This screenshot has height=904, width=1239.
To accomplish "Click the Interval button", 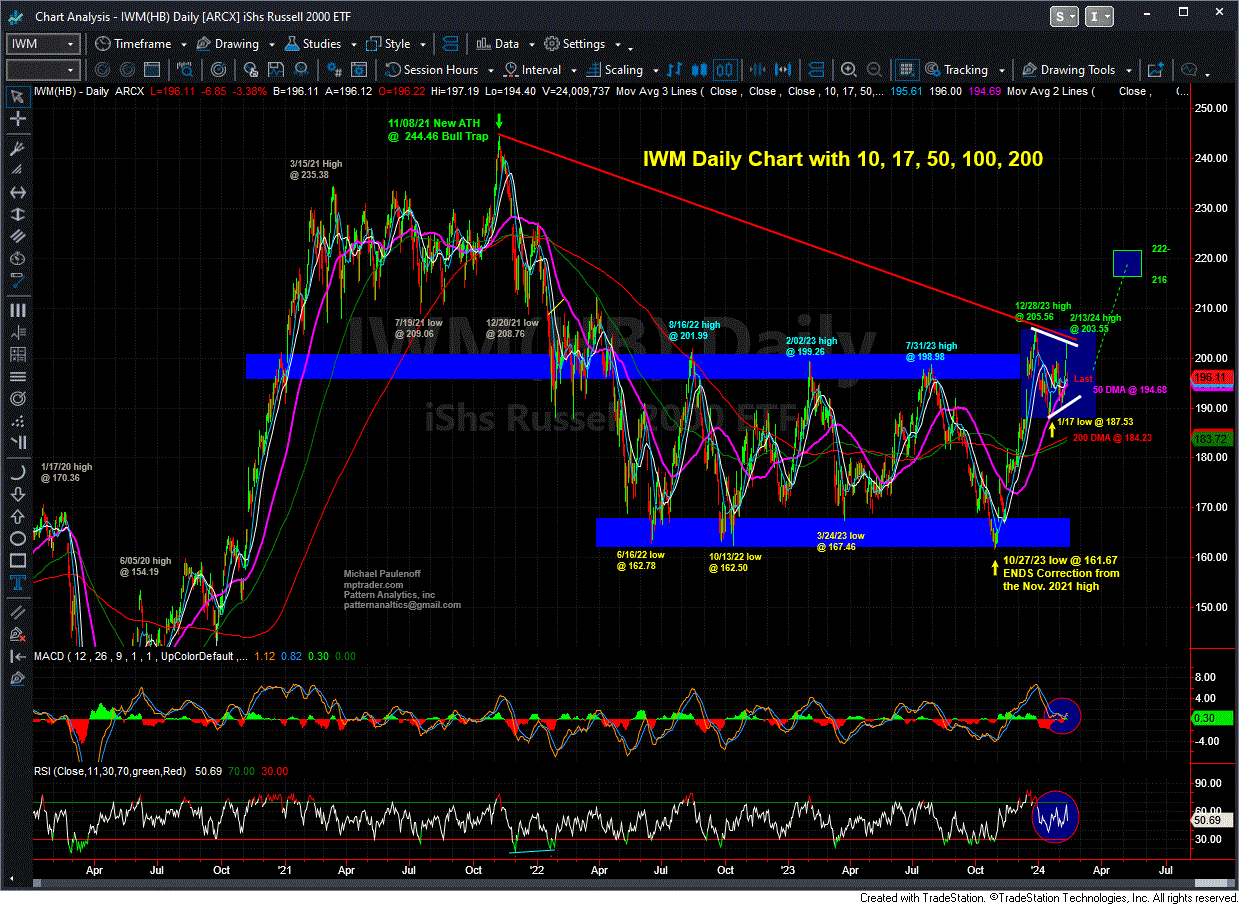I will coord(531,70).
